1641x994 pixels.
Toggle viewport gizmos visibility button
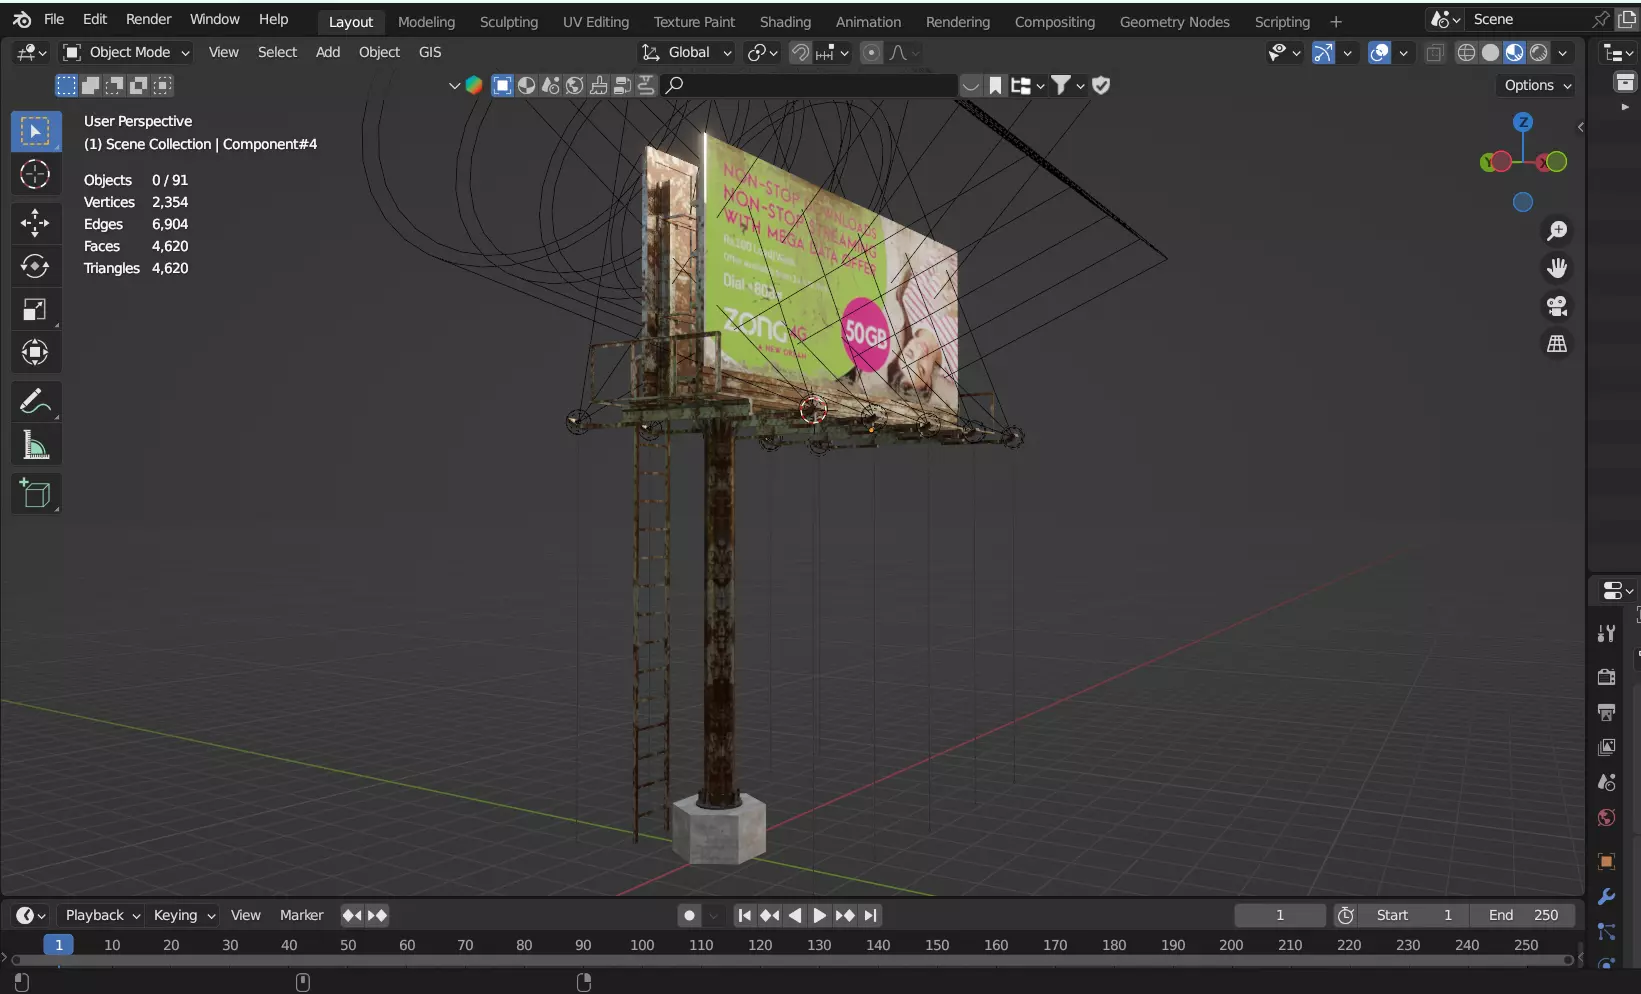(x=1323, y=52)
